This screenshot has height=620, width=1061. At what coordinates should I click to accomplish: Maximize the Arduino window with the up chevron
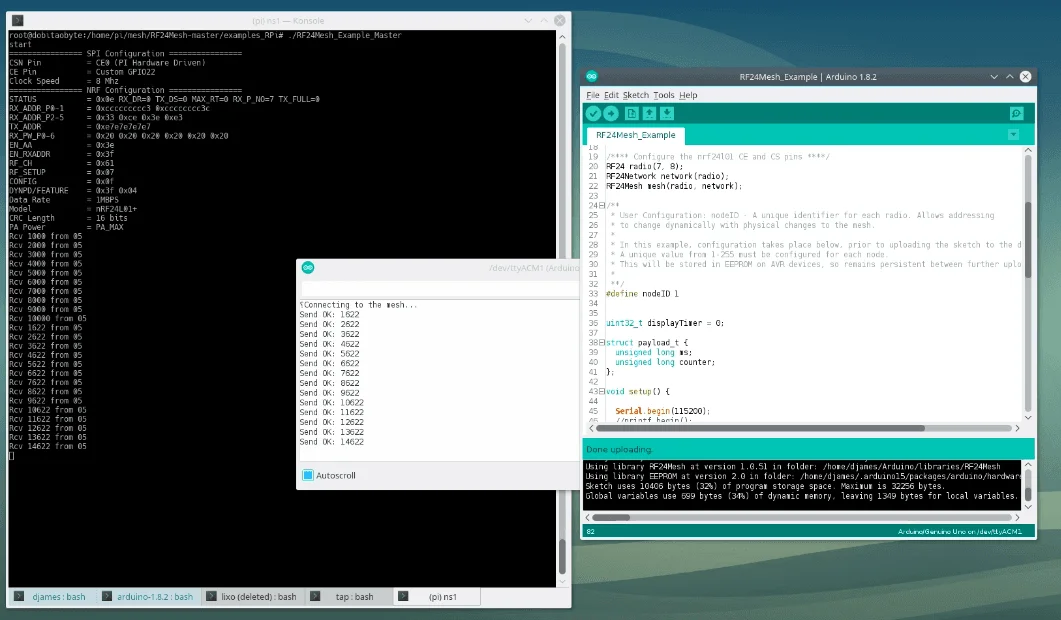point(1010,76)
